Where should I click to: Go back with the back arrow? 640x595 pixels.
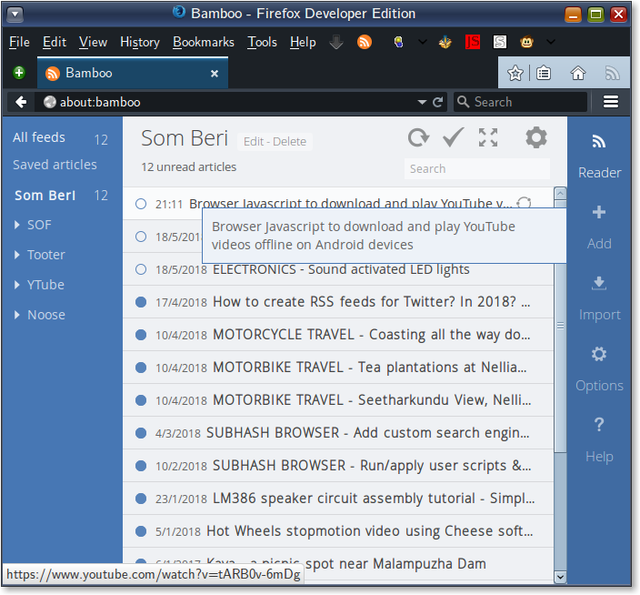(21, 102)
